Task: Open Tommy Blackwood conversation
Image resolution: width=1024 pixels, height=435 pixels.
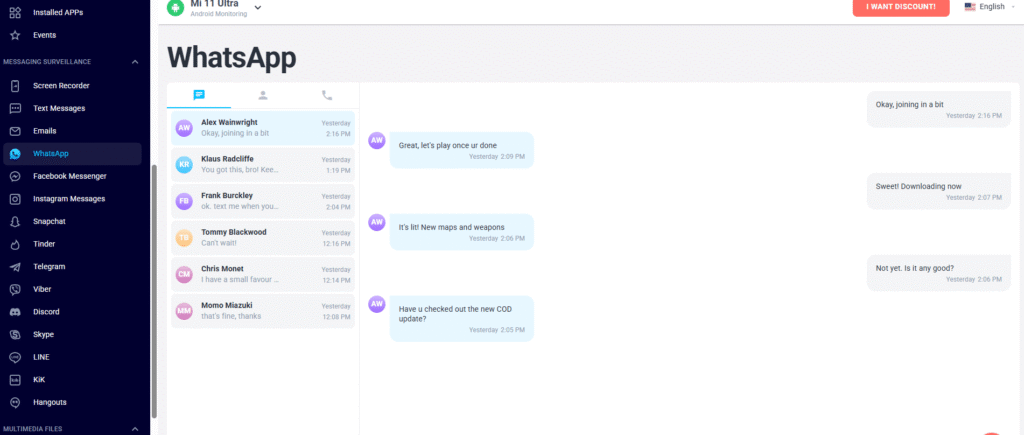Action: click(x=263, y=238)
